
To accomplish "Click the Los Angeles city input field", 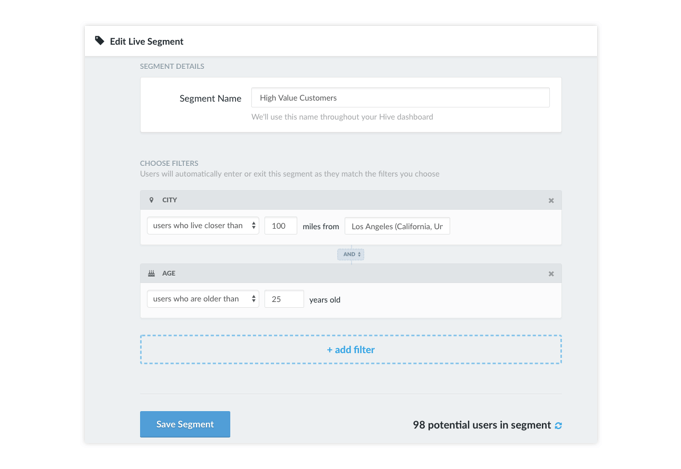I will click(x=397, y=226).
